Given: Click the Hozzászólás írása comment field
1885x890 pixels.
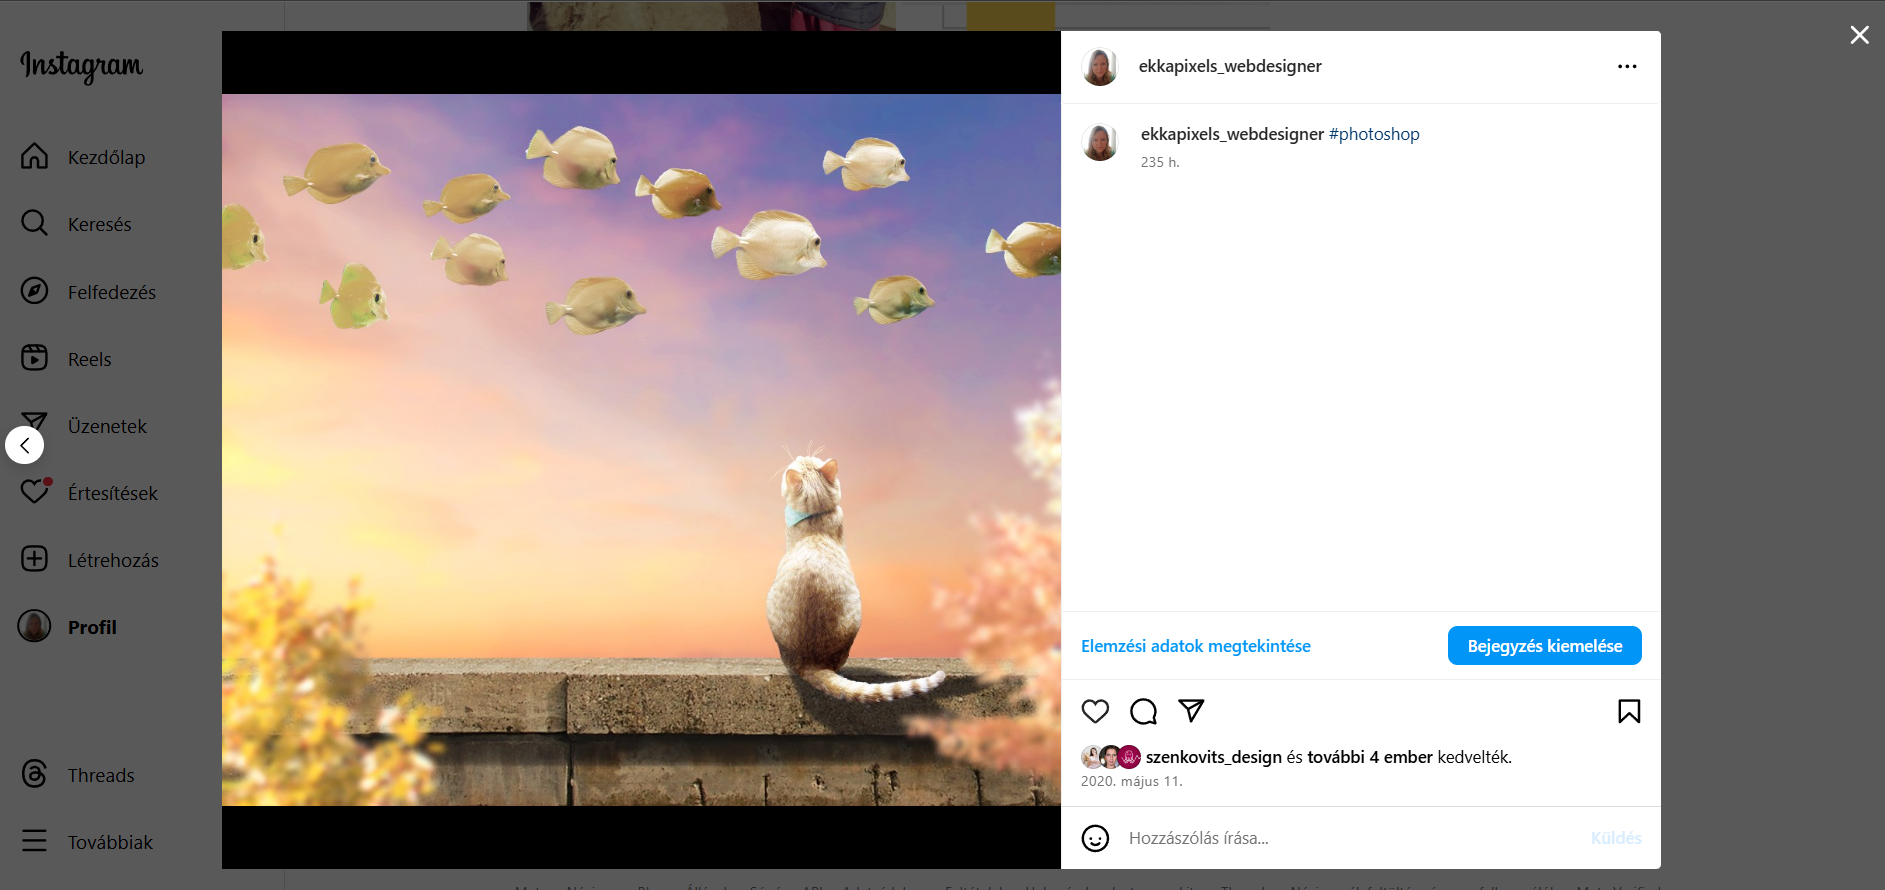Looking at the screenshot, I should click(x=1350, y=838).
